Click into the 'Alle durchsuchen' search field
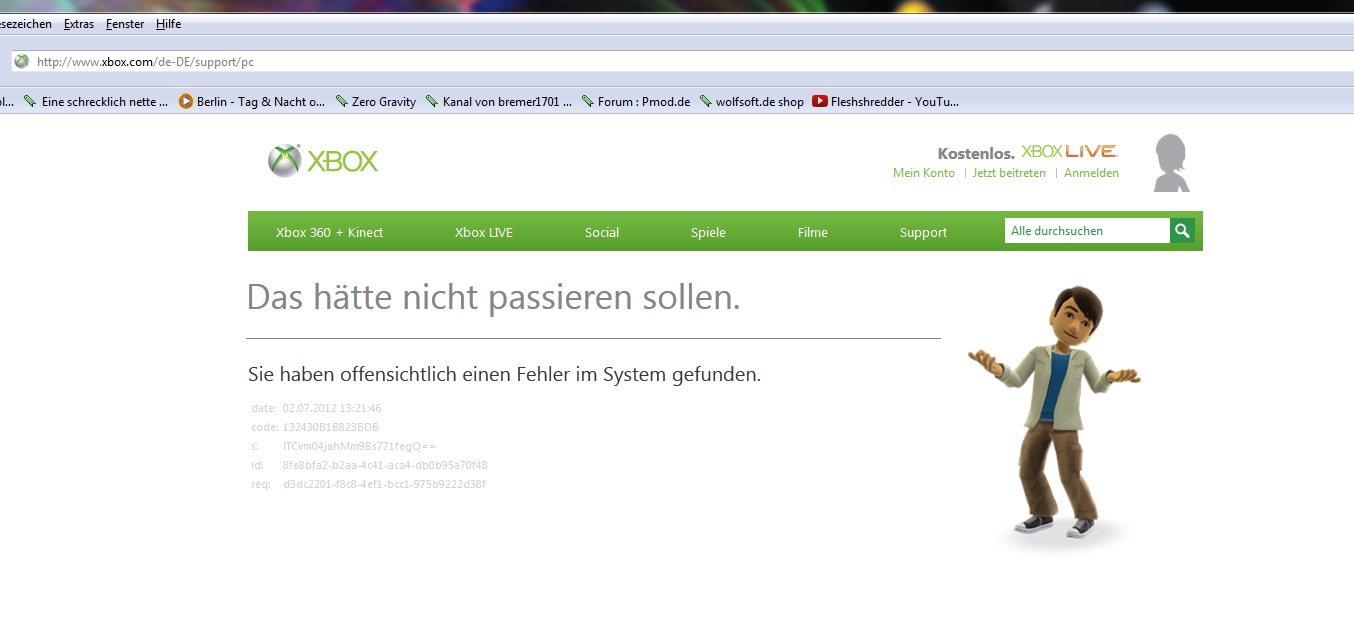 pos(1087,231)
